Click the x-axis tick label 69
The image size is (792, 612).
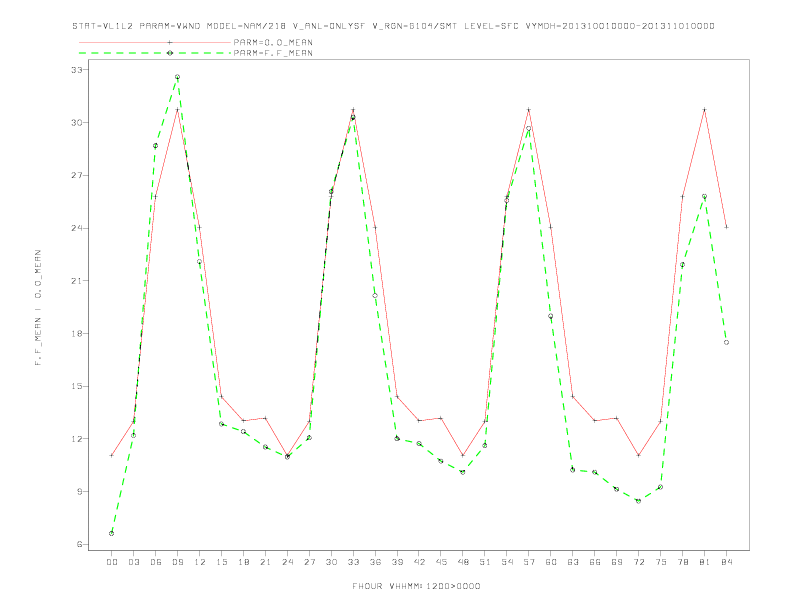coord(617,562)
